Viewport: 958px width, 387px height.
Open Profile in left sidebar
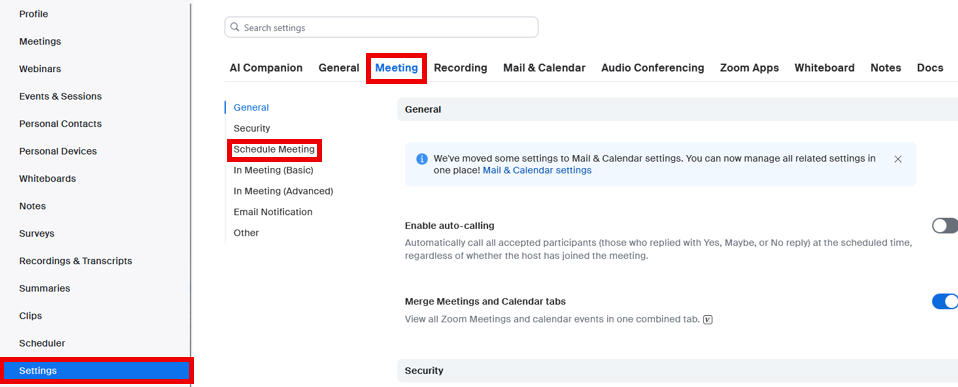coord(34,14)
